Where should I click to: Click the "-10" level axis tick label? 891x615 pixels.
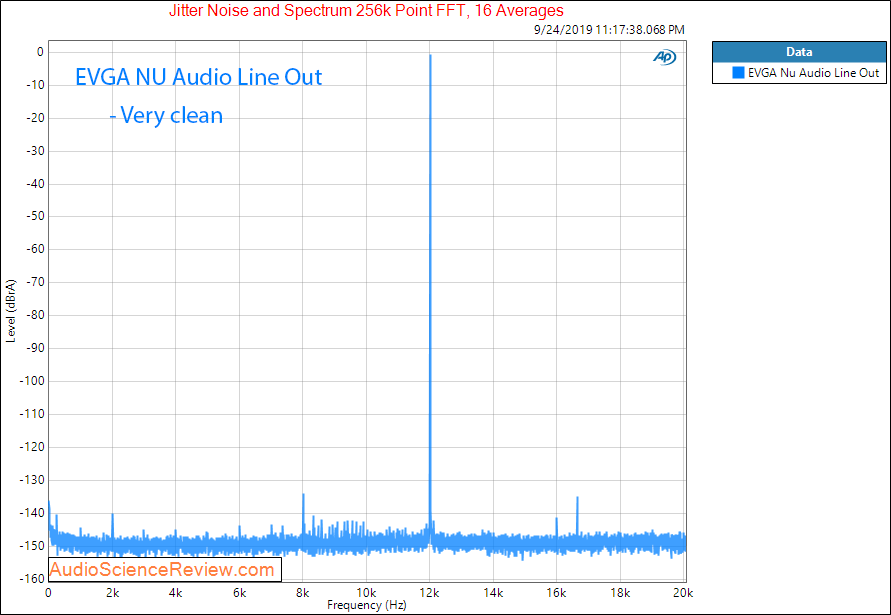(x=35, y=85)
